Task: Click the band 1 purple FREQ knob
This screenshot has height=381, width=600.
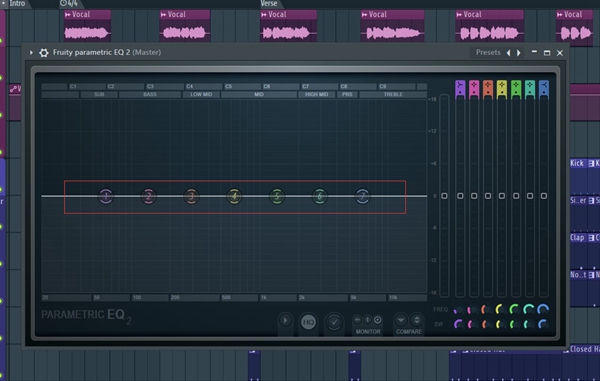Action: pyautogui.click(x=459, y=309)
